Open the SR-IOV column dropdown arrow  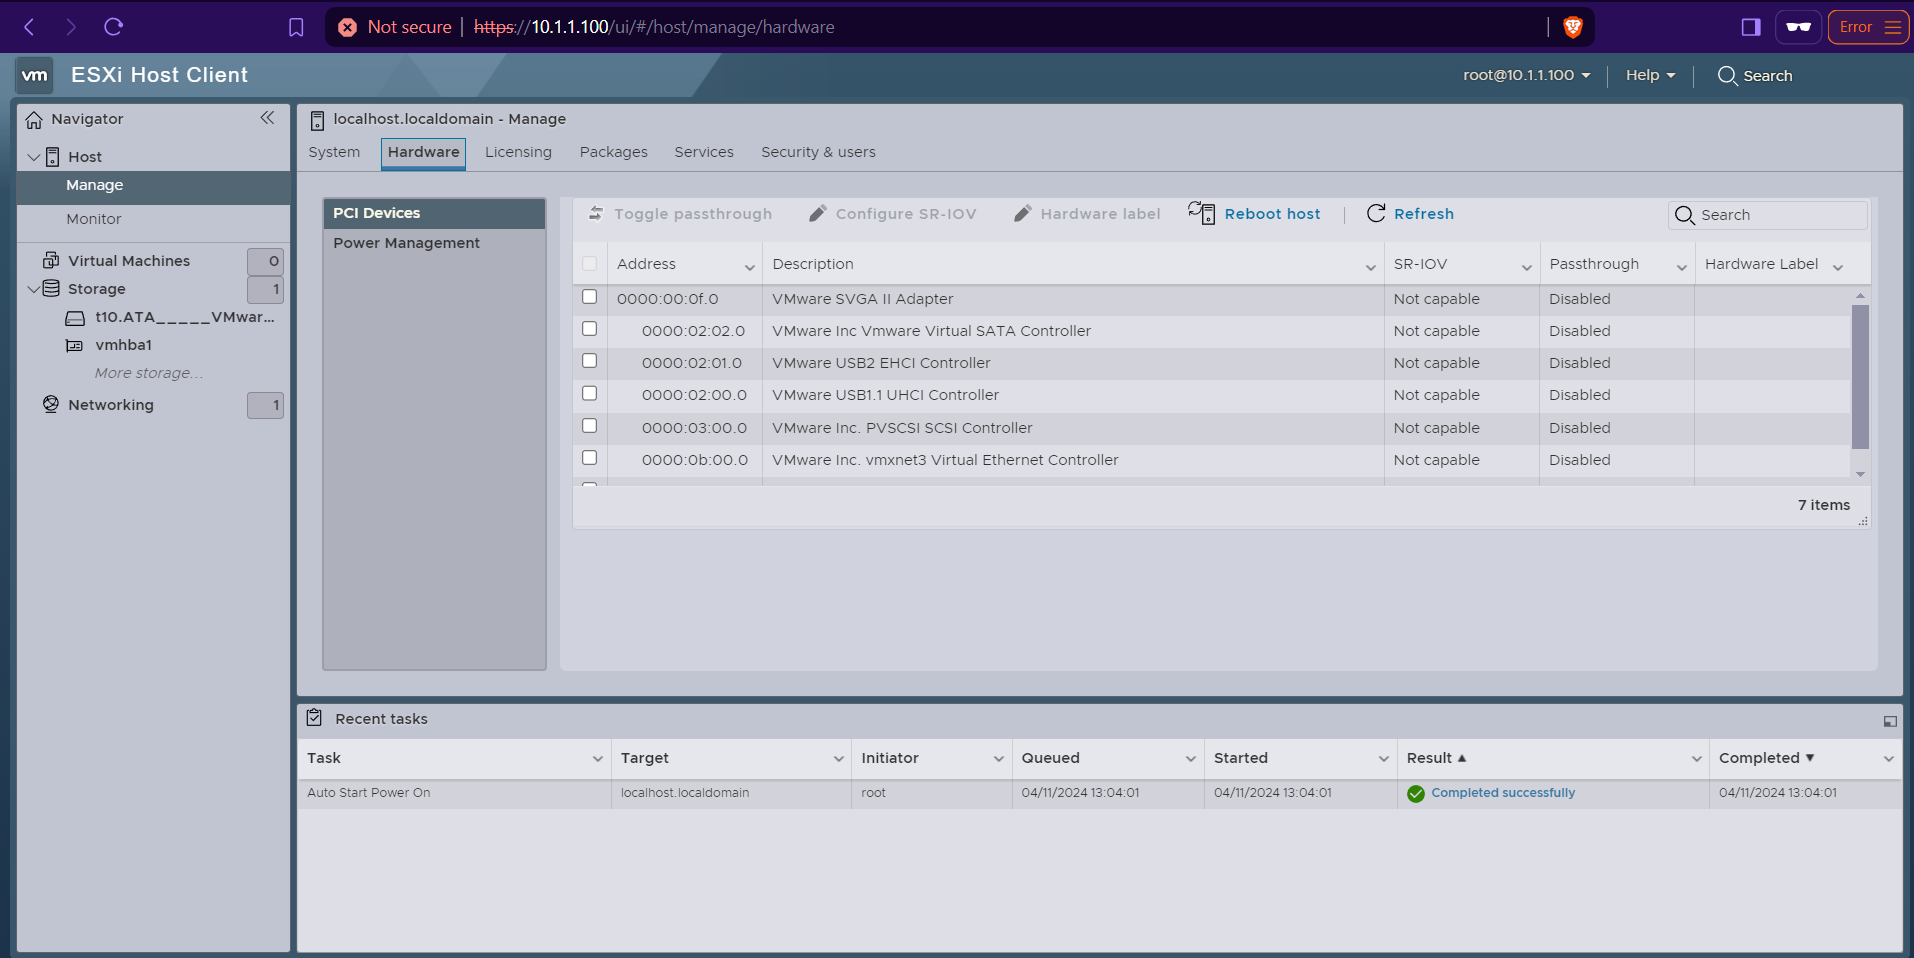coord(1527,267)
